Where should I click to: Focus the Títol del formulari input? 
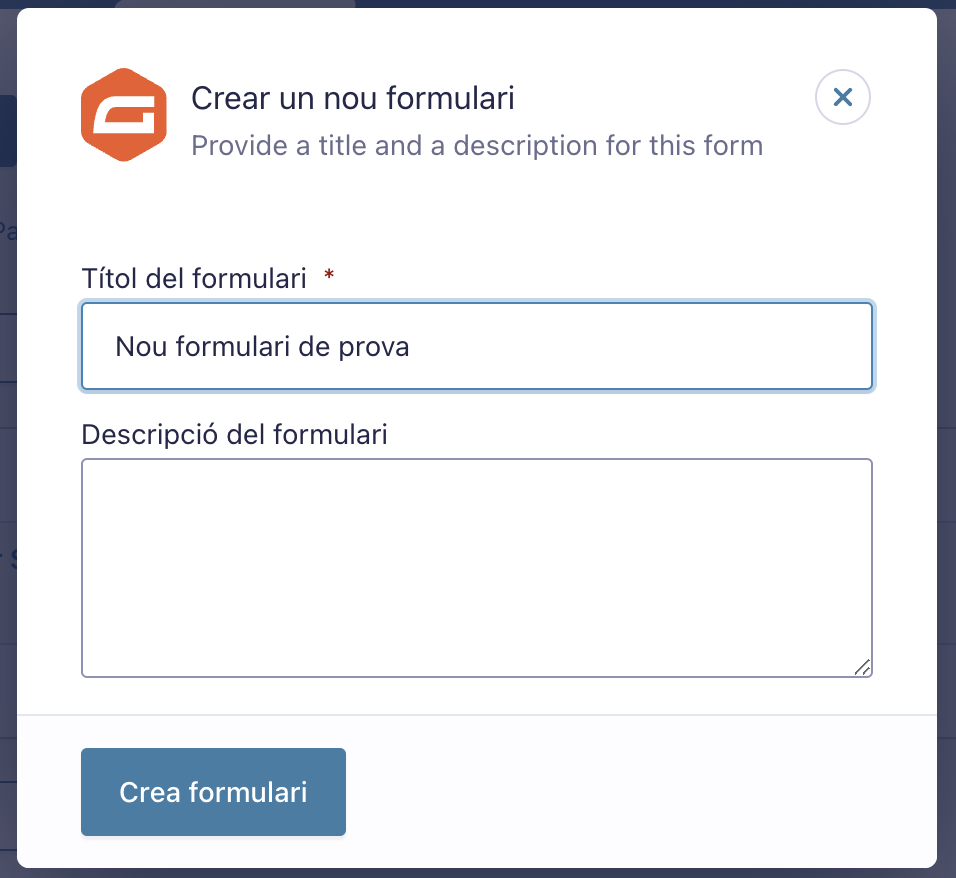(x=477, y=346)
